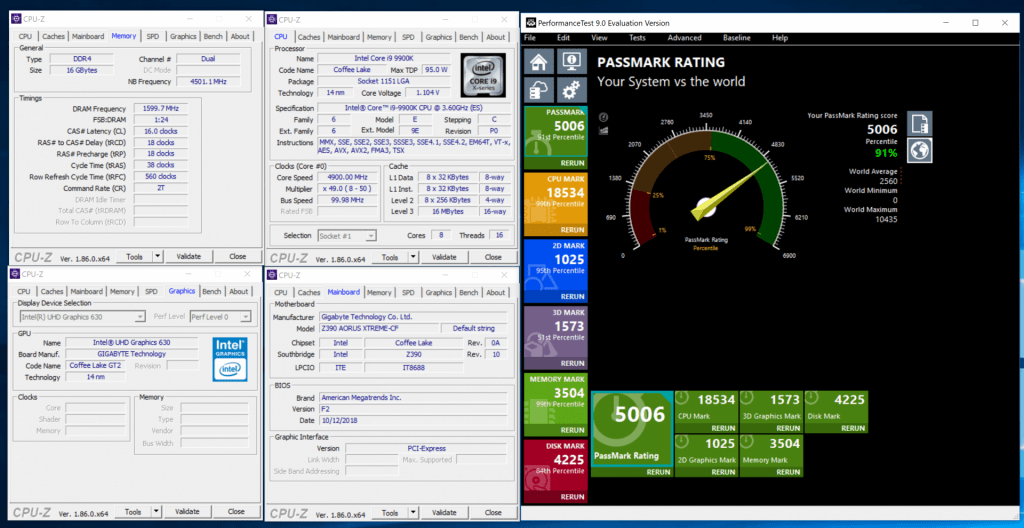Click the 3D Graphics Mark 1573 summary tile
This screenshot has width=1024, height=528.
[771, 411]
